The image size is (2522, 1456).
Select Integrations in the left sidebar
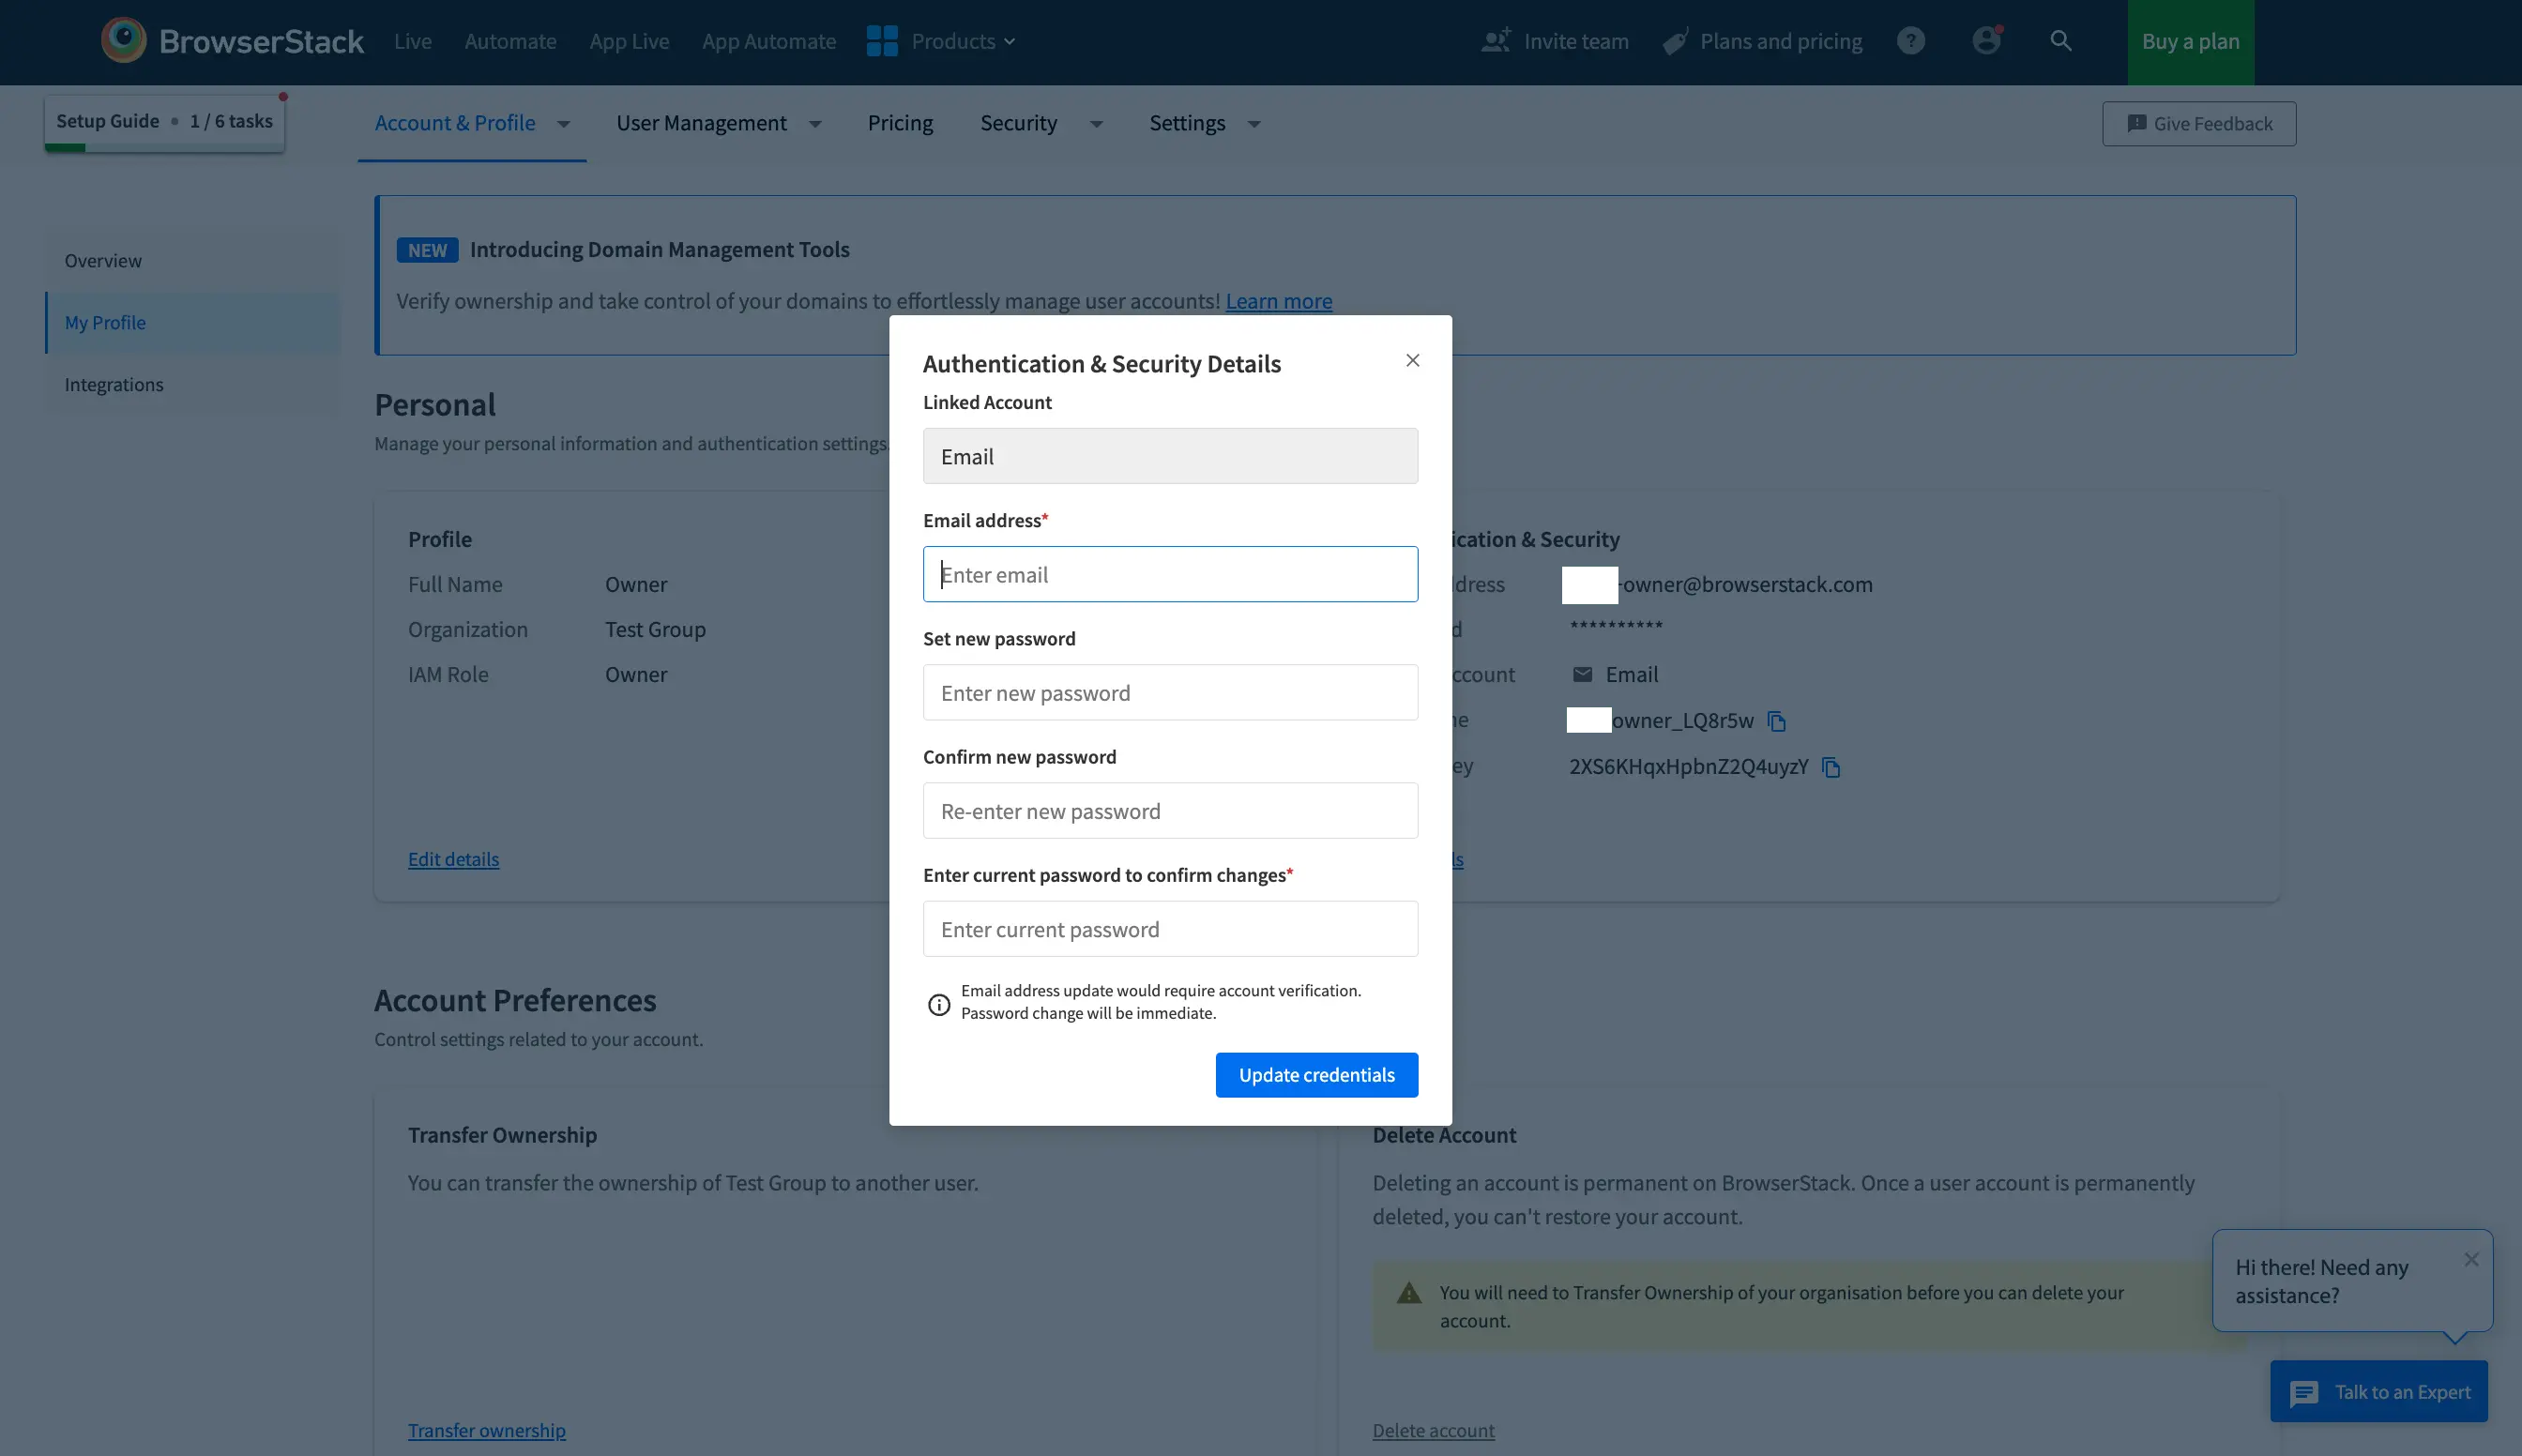pyautogui.click(x=114, y=384)
